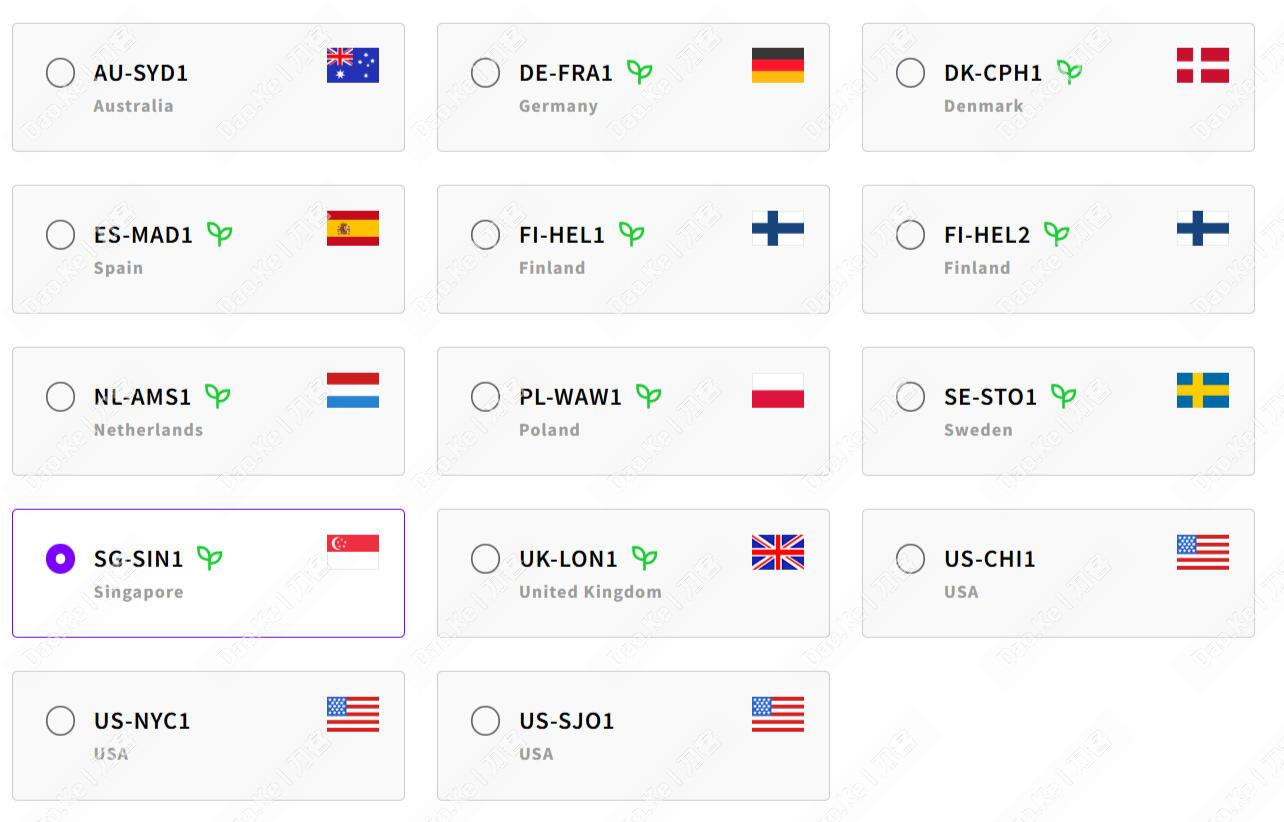Click the United Kingdom flag icon
Image resolution: width=1284 pixels, height=822 pixels.
[x=777, y=552]
